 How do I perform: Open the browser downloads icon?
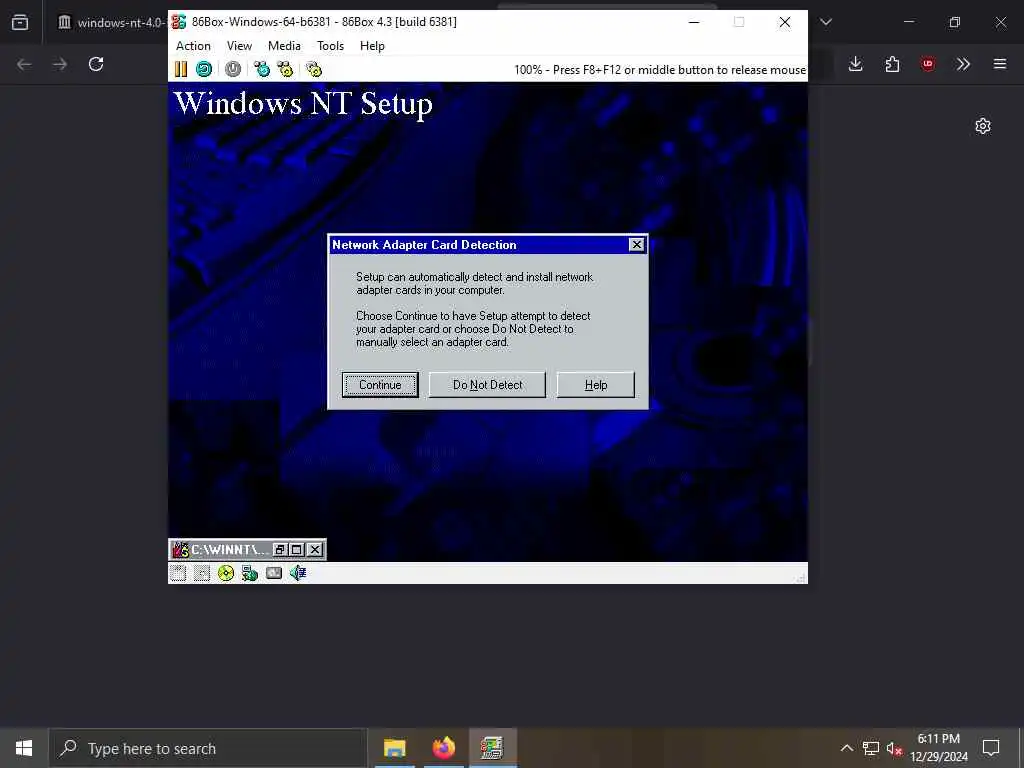856,64
